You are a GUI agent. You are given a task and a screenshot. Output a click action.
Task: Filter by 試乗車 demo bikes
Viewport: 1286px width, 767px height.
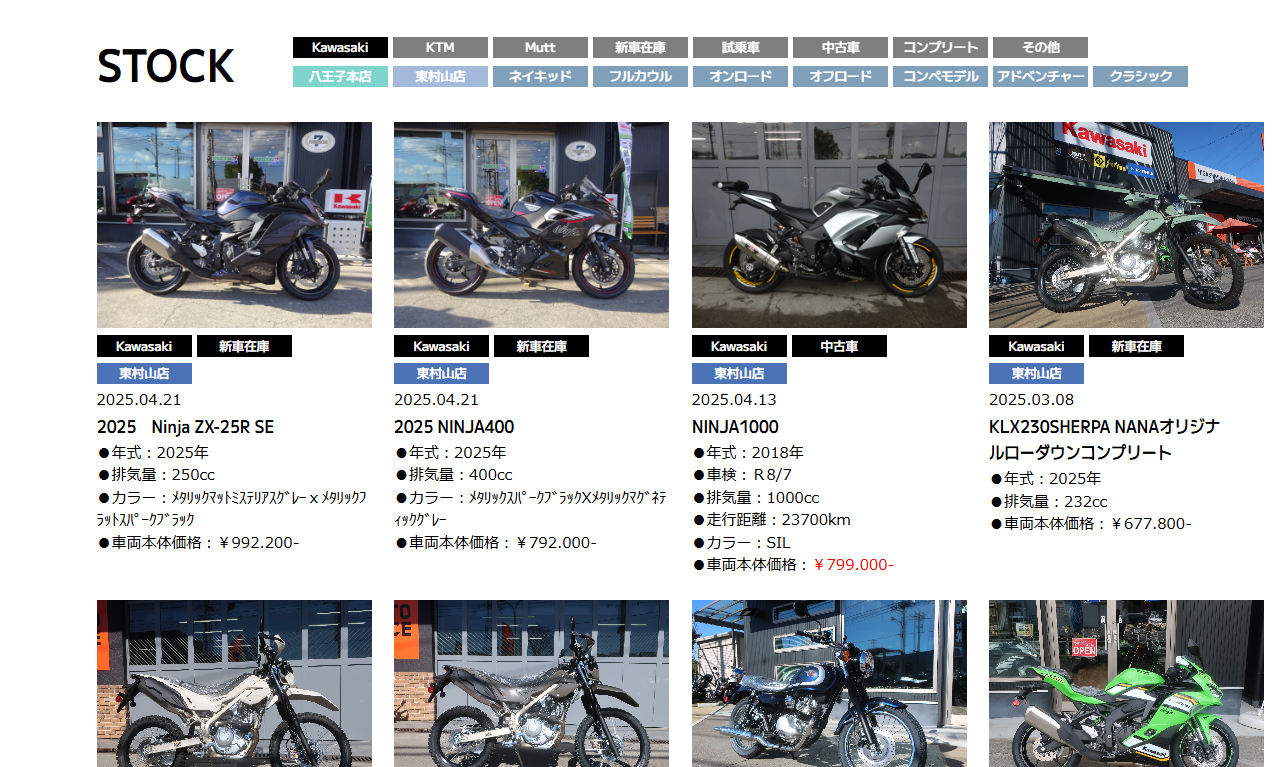(x=740, y=48)
